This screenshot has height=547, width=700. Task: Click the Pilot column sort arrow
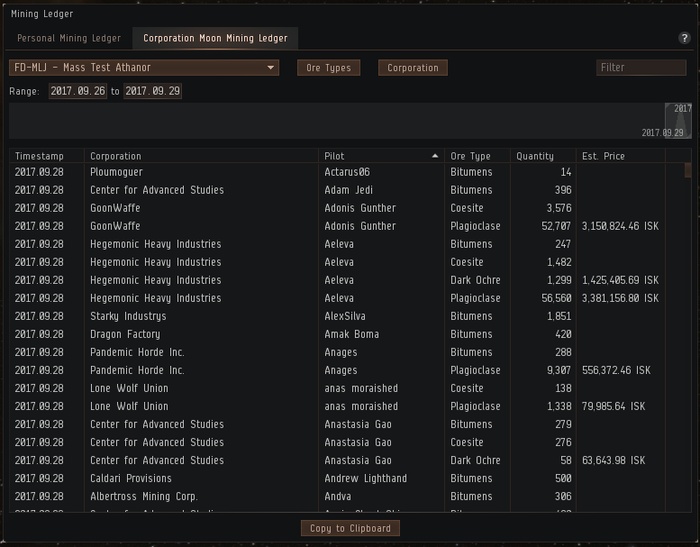pos(435,156)
